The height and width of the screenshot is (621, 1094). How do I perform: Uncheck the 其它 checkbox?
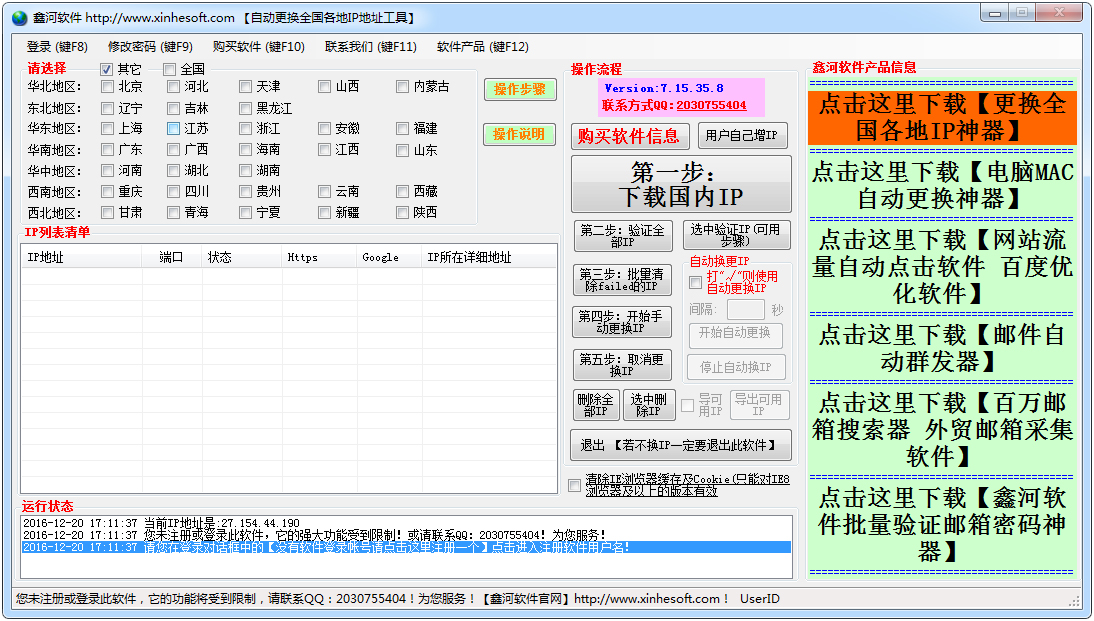point(106,68)
